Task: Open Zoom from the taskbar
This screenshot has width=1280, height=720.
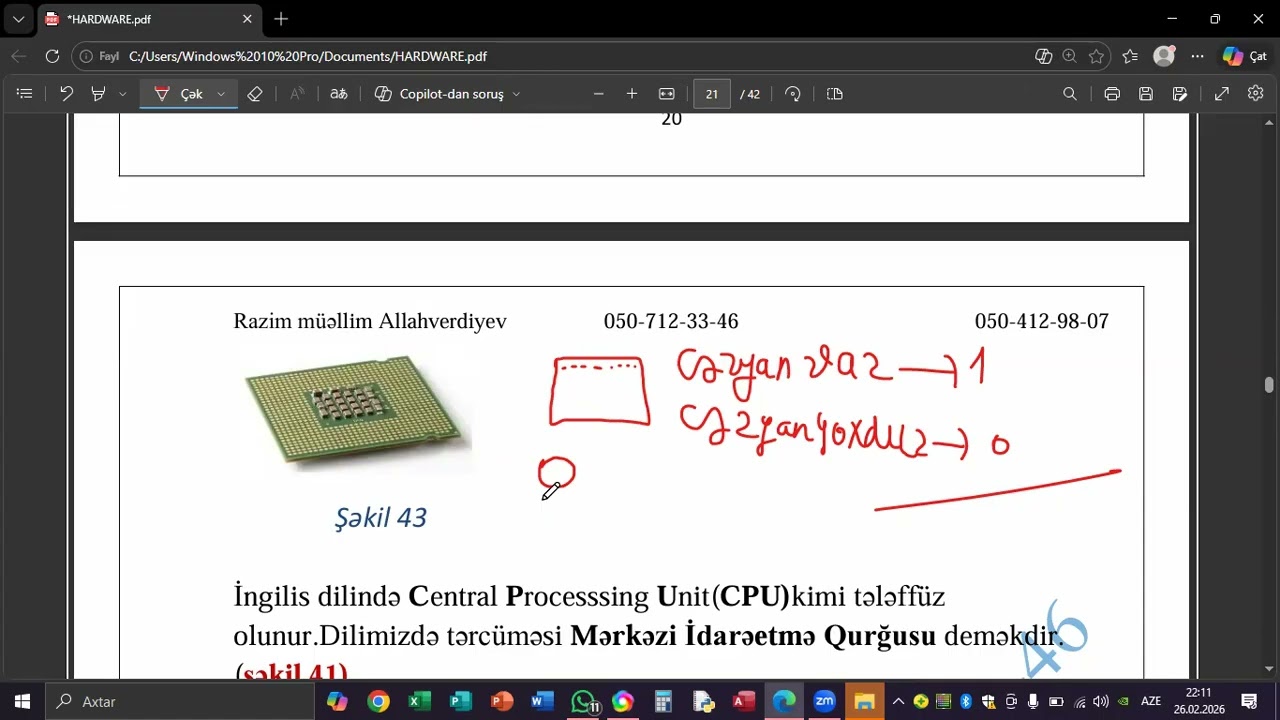Action: click(x=824, y=702)
